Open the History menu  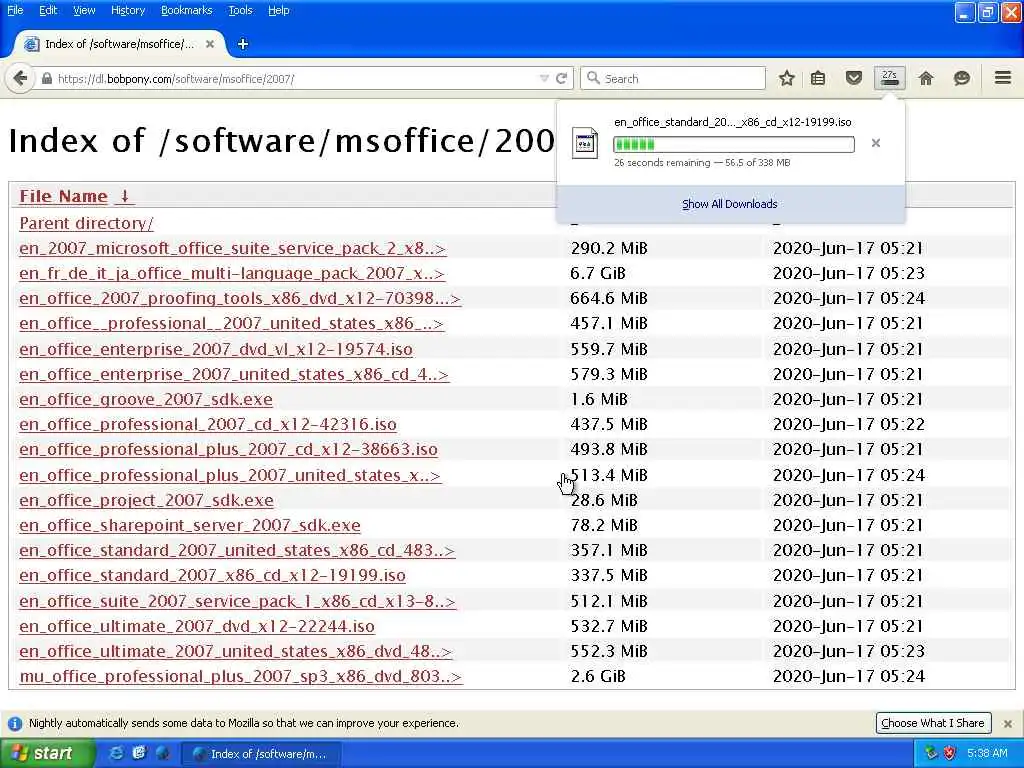127,10
